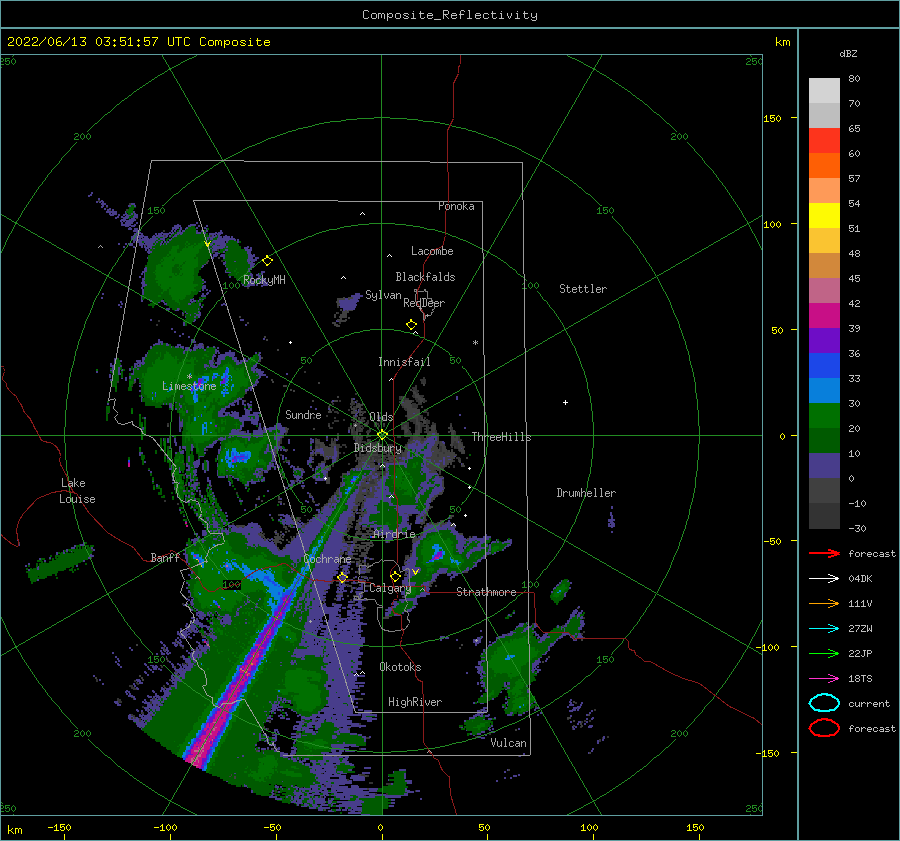The height and width of the screenshot is (841, 900).
Task: Click the Strathmore town label
Action: [486, 592]
